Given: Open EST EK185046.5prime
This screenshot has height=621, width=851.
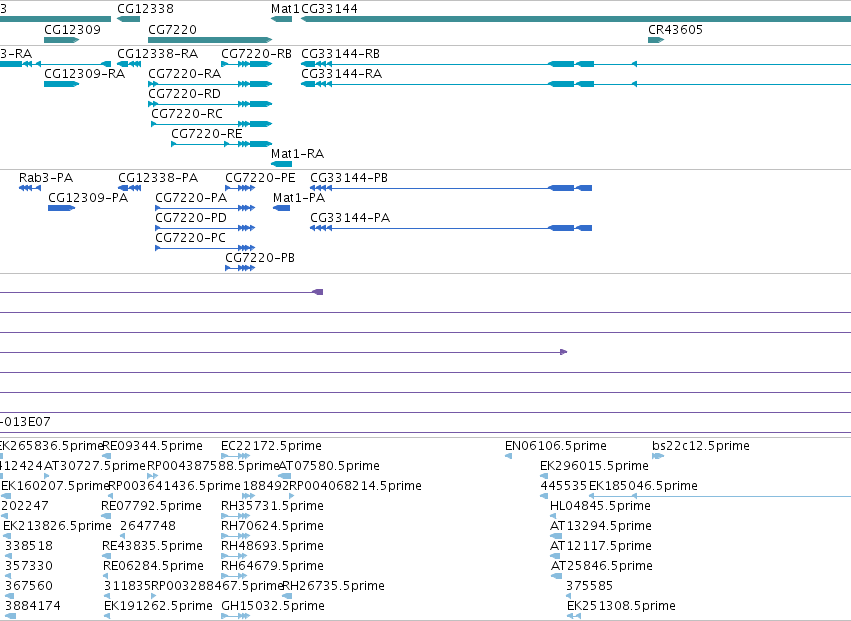Looking at the screenshot, I should (x=643, y=486).
